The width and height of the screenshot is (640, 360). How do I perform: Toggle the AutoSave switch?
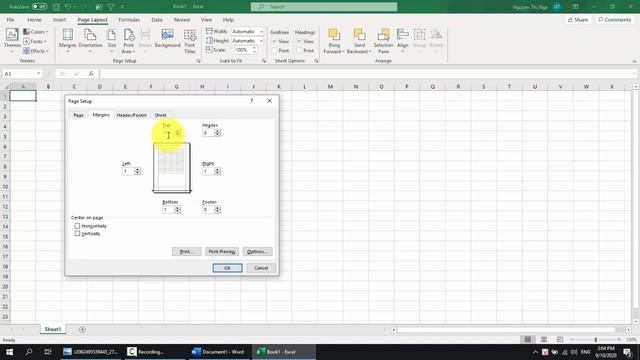(39, 7)
